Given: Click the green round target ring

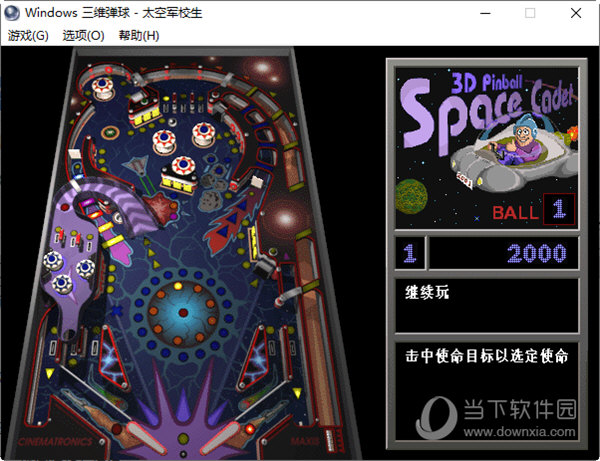Looking at the screenshot, I should point(110,133).
